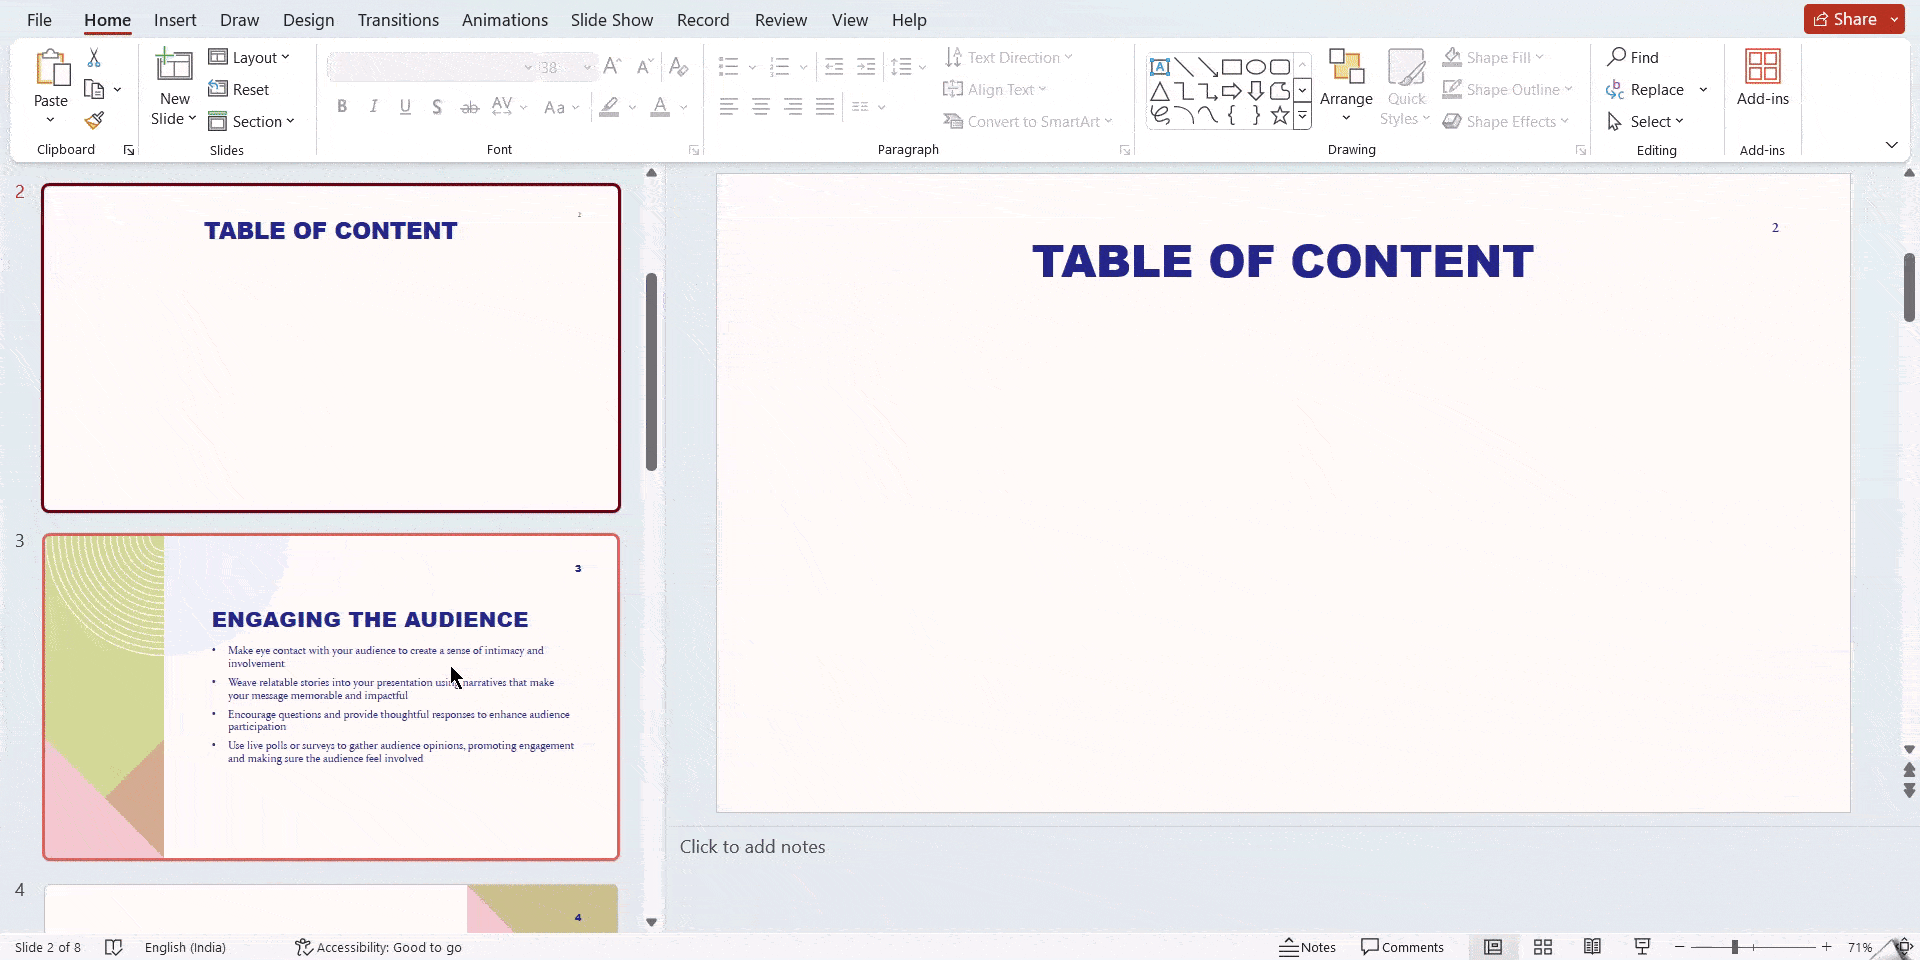Select the Text Box shape tool
1920x960 pixels.
(x=1160, y=66)
